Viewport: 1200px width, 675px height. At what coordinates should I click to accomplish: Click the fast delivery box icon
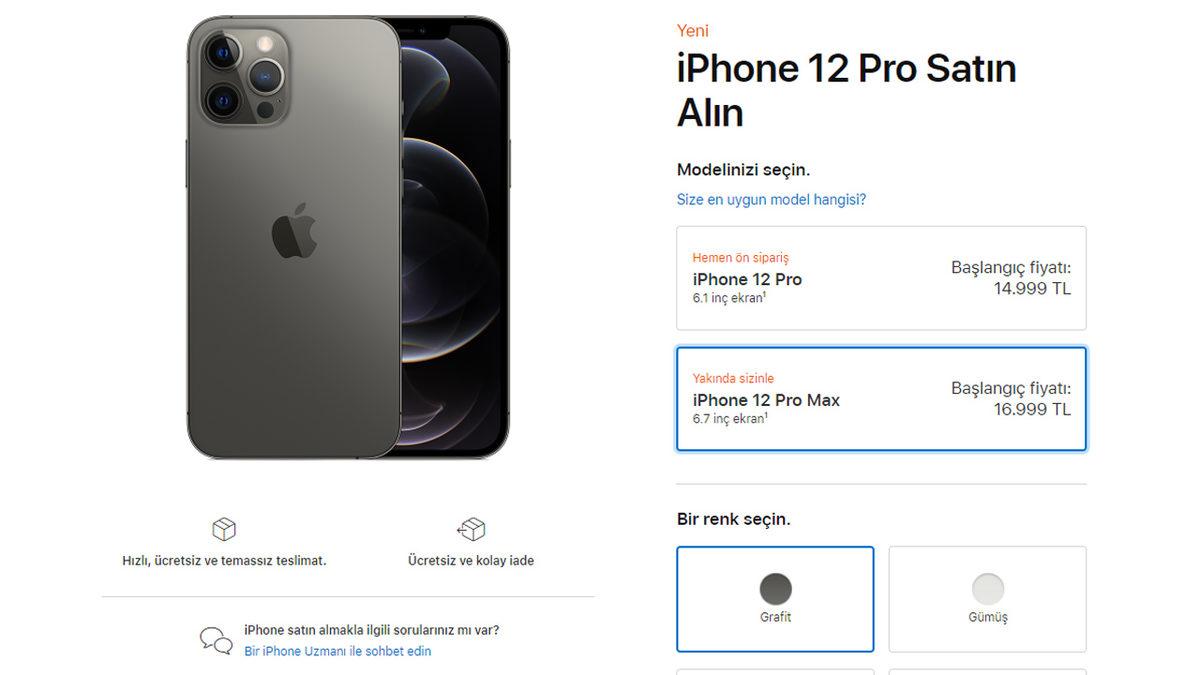point(224,530)
